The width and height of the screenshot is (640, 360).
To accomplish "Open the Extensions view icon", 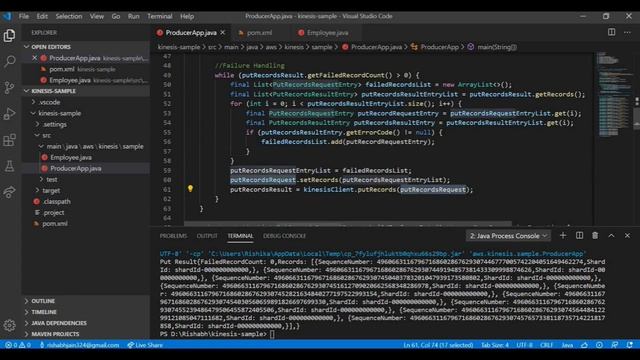I will pos(9,140).
